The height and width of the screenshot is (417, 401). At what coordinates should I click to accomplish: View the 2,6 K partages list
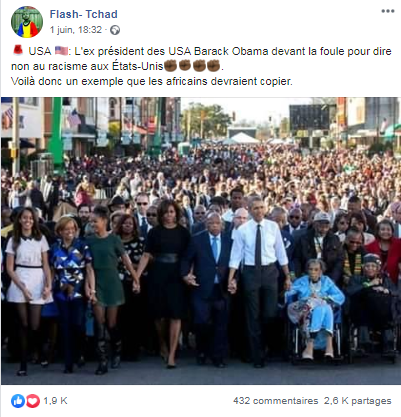(x=358, y=401)
